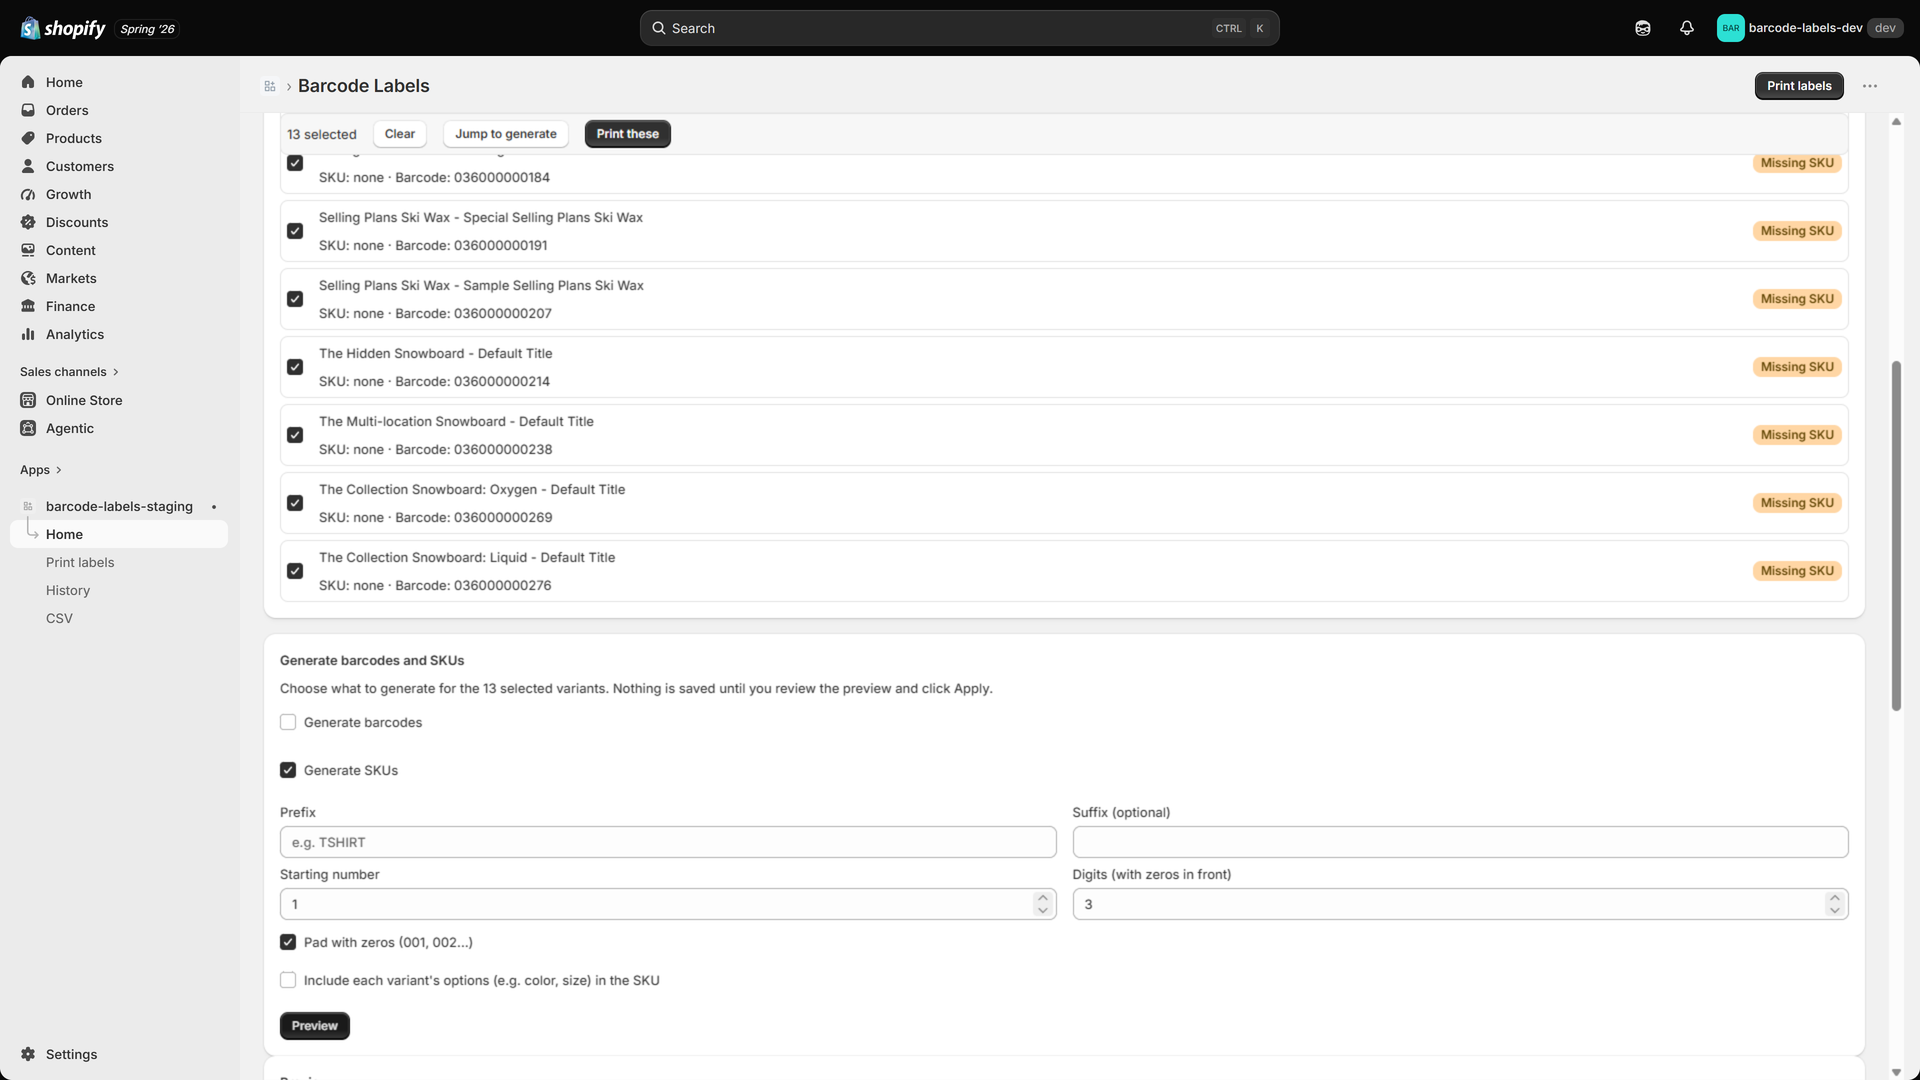The image size is (1920, 1080).
Task: Click Missing SKU badge on Hidden Snowboard row
Action: tap(1797, 367)
